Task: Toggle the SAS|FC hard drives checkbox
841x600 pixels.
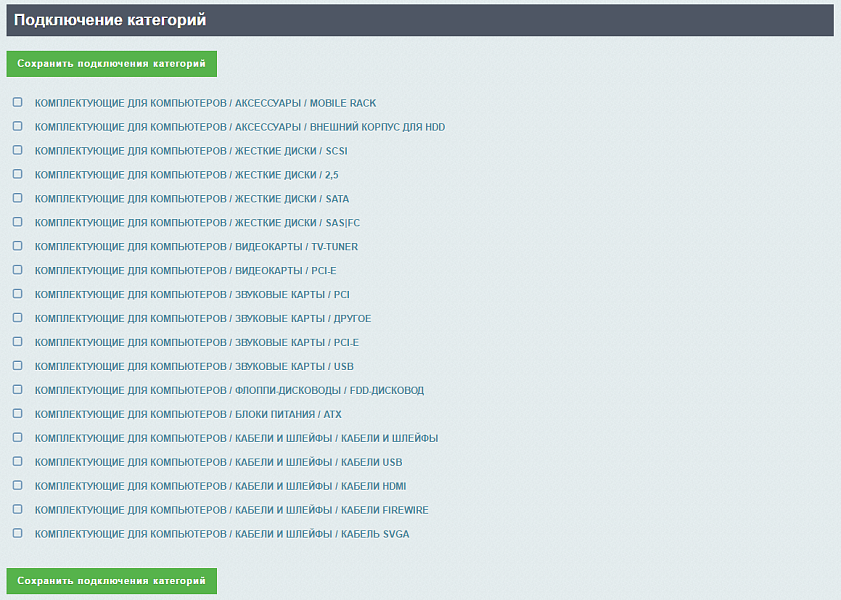Action: click(x=17, y=222)
